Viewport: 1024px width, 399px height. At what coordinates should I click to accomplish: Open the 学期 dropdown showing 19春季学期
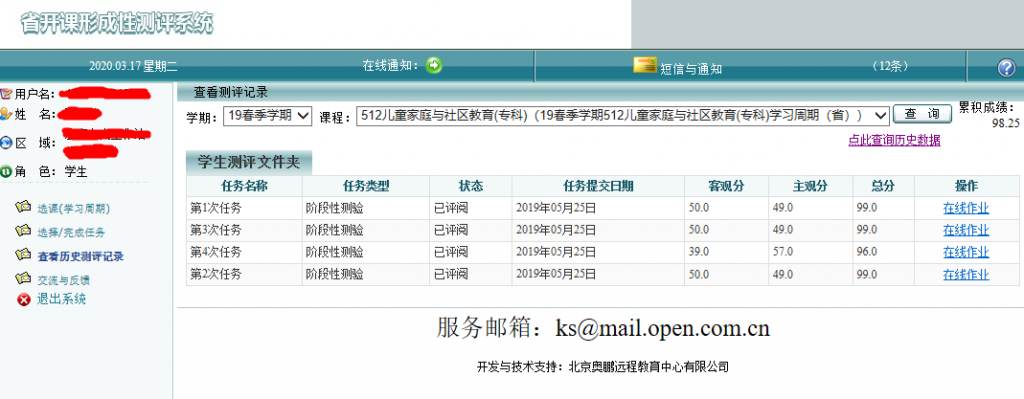268,116
